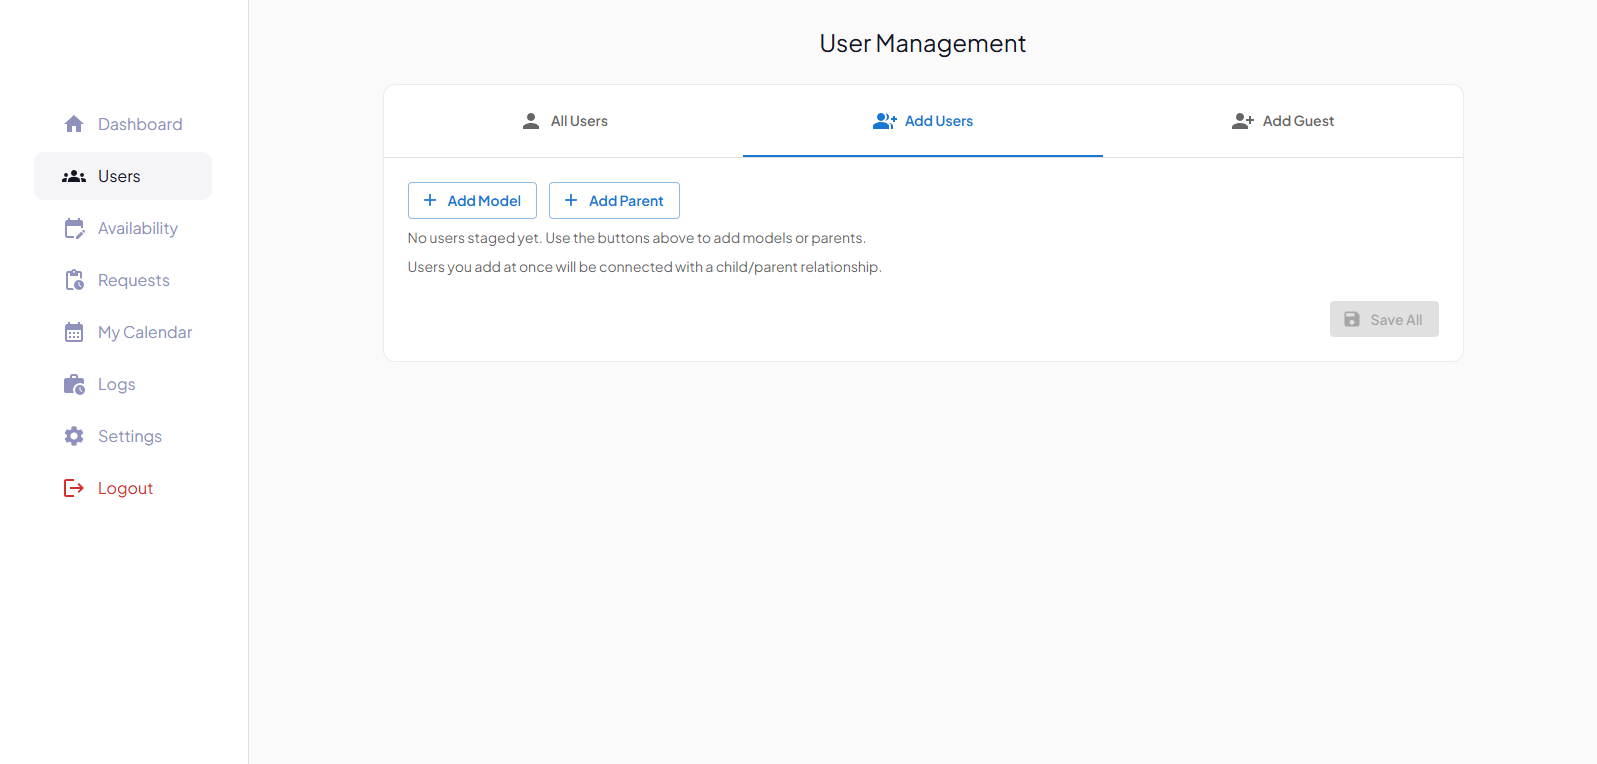Viewport: 1597px width, 764px height.
Task: Open the Dashboard page
Action: (123, 124)
